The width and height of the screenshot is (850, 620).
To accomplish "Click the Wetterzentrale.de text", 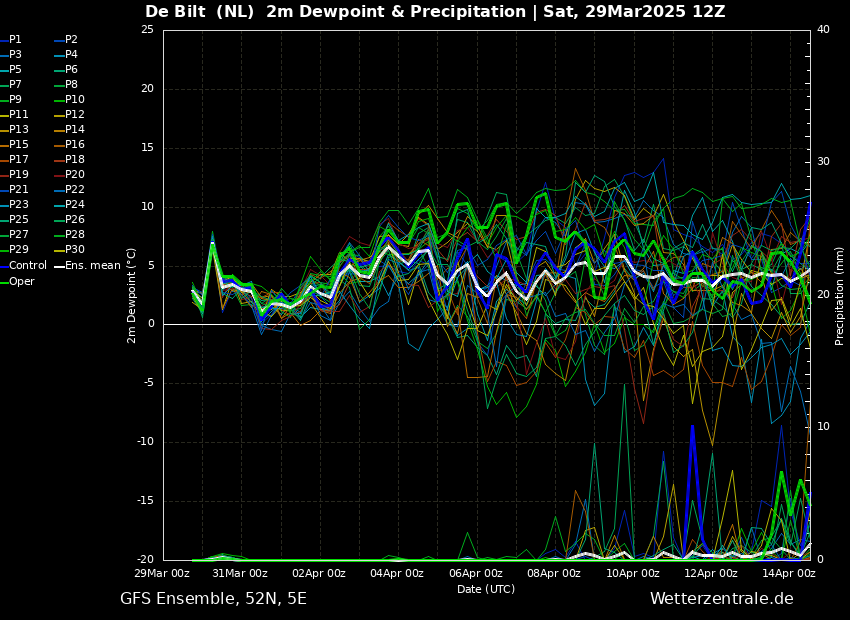I will pos(722,598).
